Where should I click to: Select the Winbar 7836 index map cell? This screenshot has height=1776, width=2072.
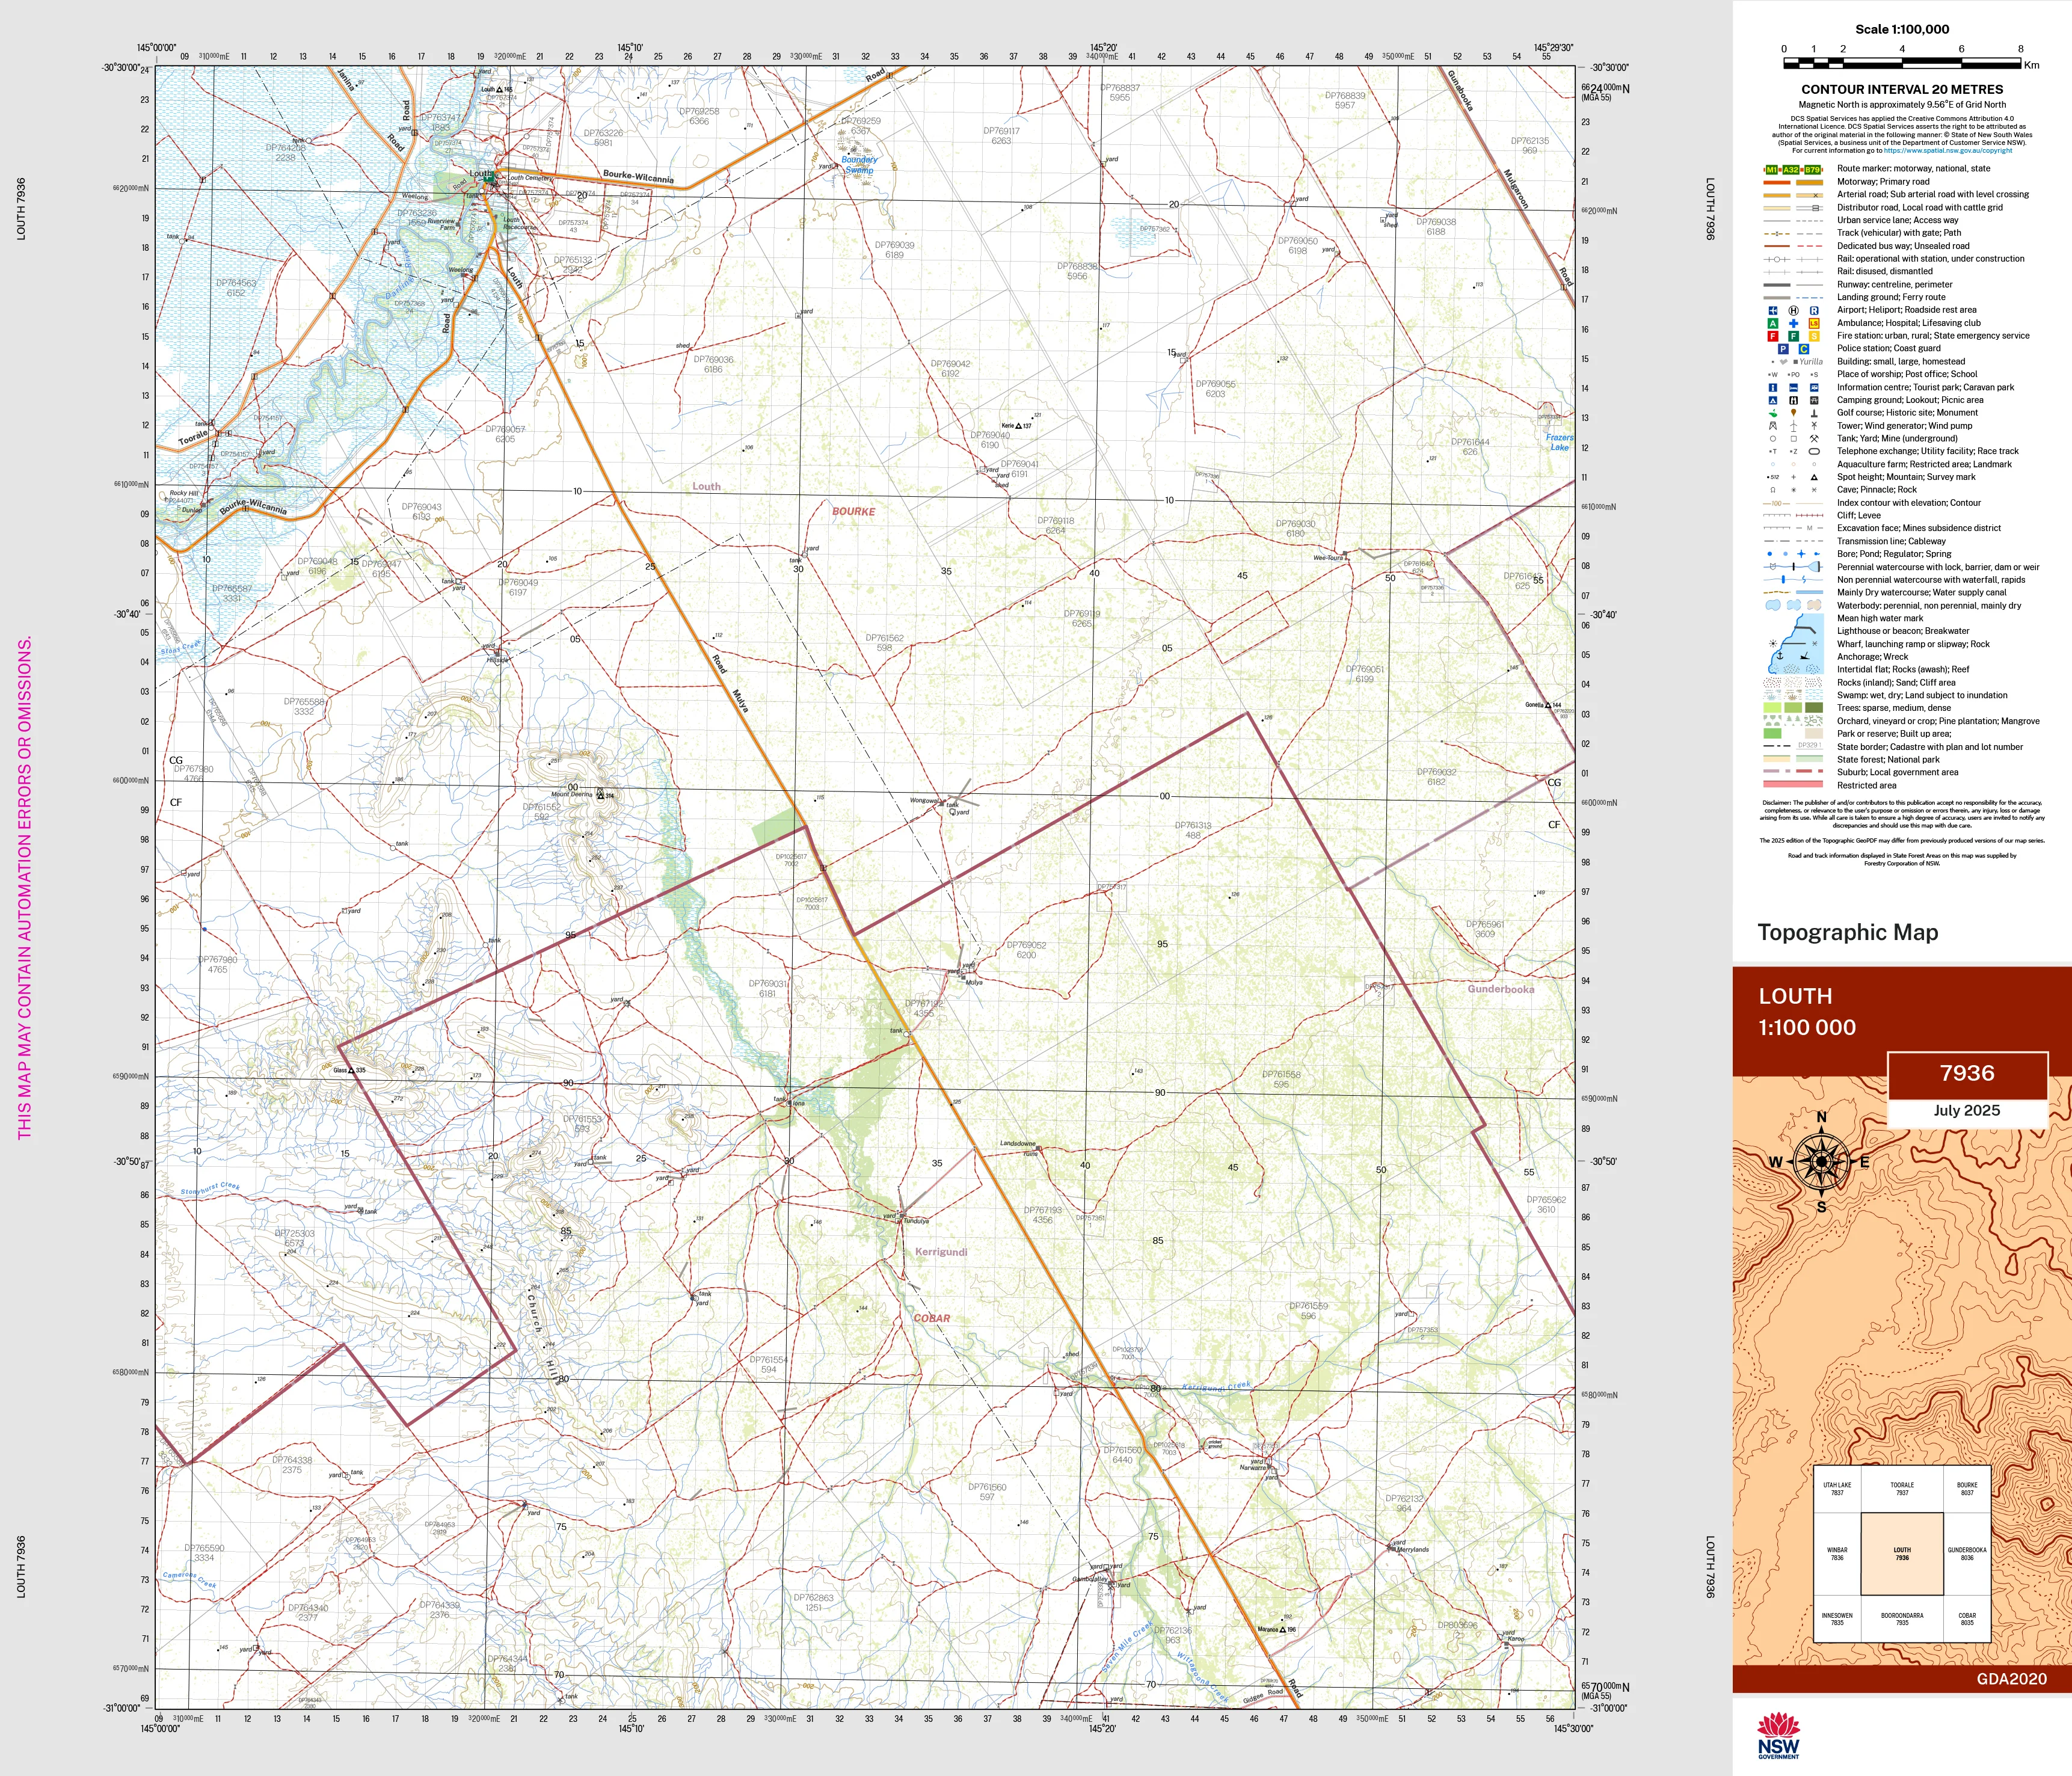(x=1837, y=1553)
